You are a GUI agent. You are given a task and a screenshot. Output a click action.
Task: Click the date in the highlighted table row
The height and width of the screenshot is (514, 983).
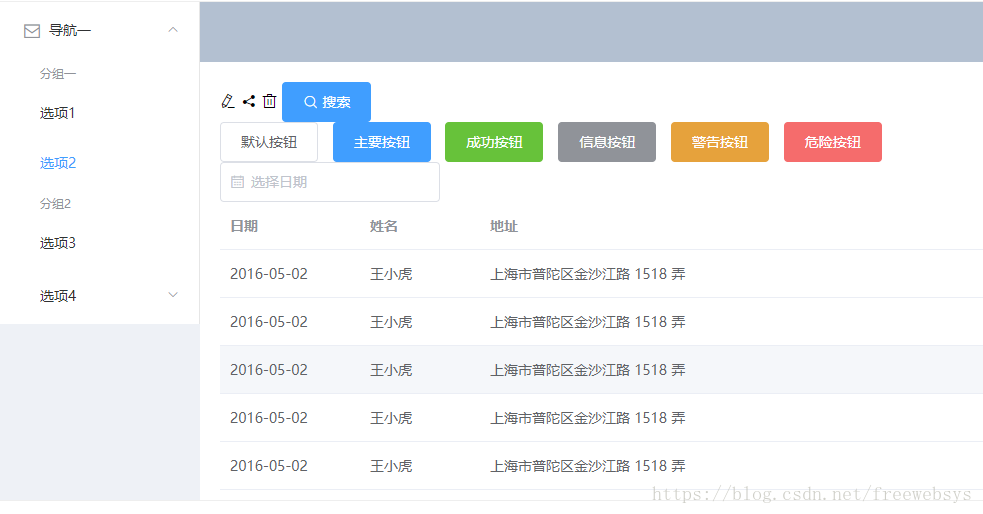(269, 370)
